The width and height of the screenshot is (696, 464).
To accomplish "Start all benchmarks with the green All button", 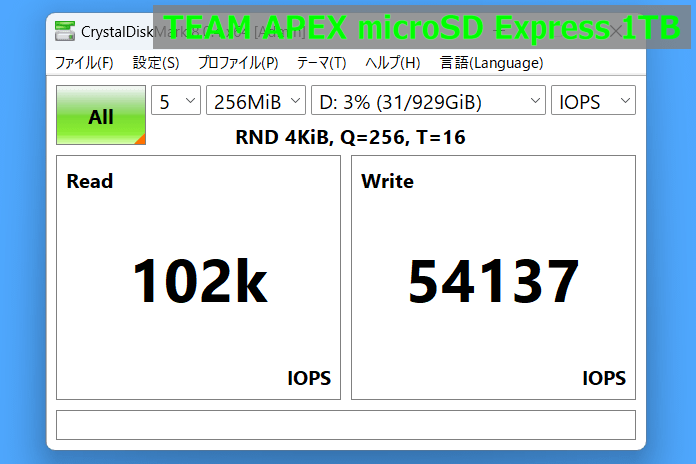I will click(101, 116).
